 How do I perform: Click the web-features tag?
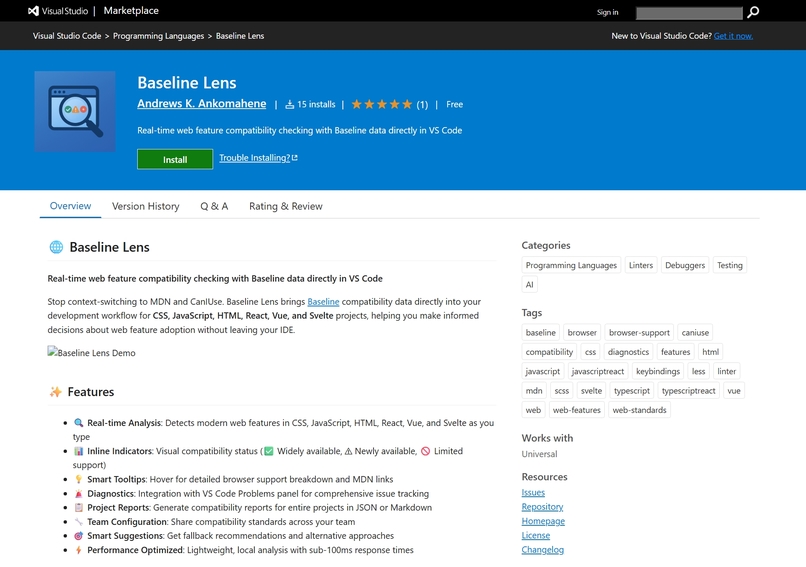(577, 410)
